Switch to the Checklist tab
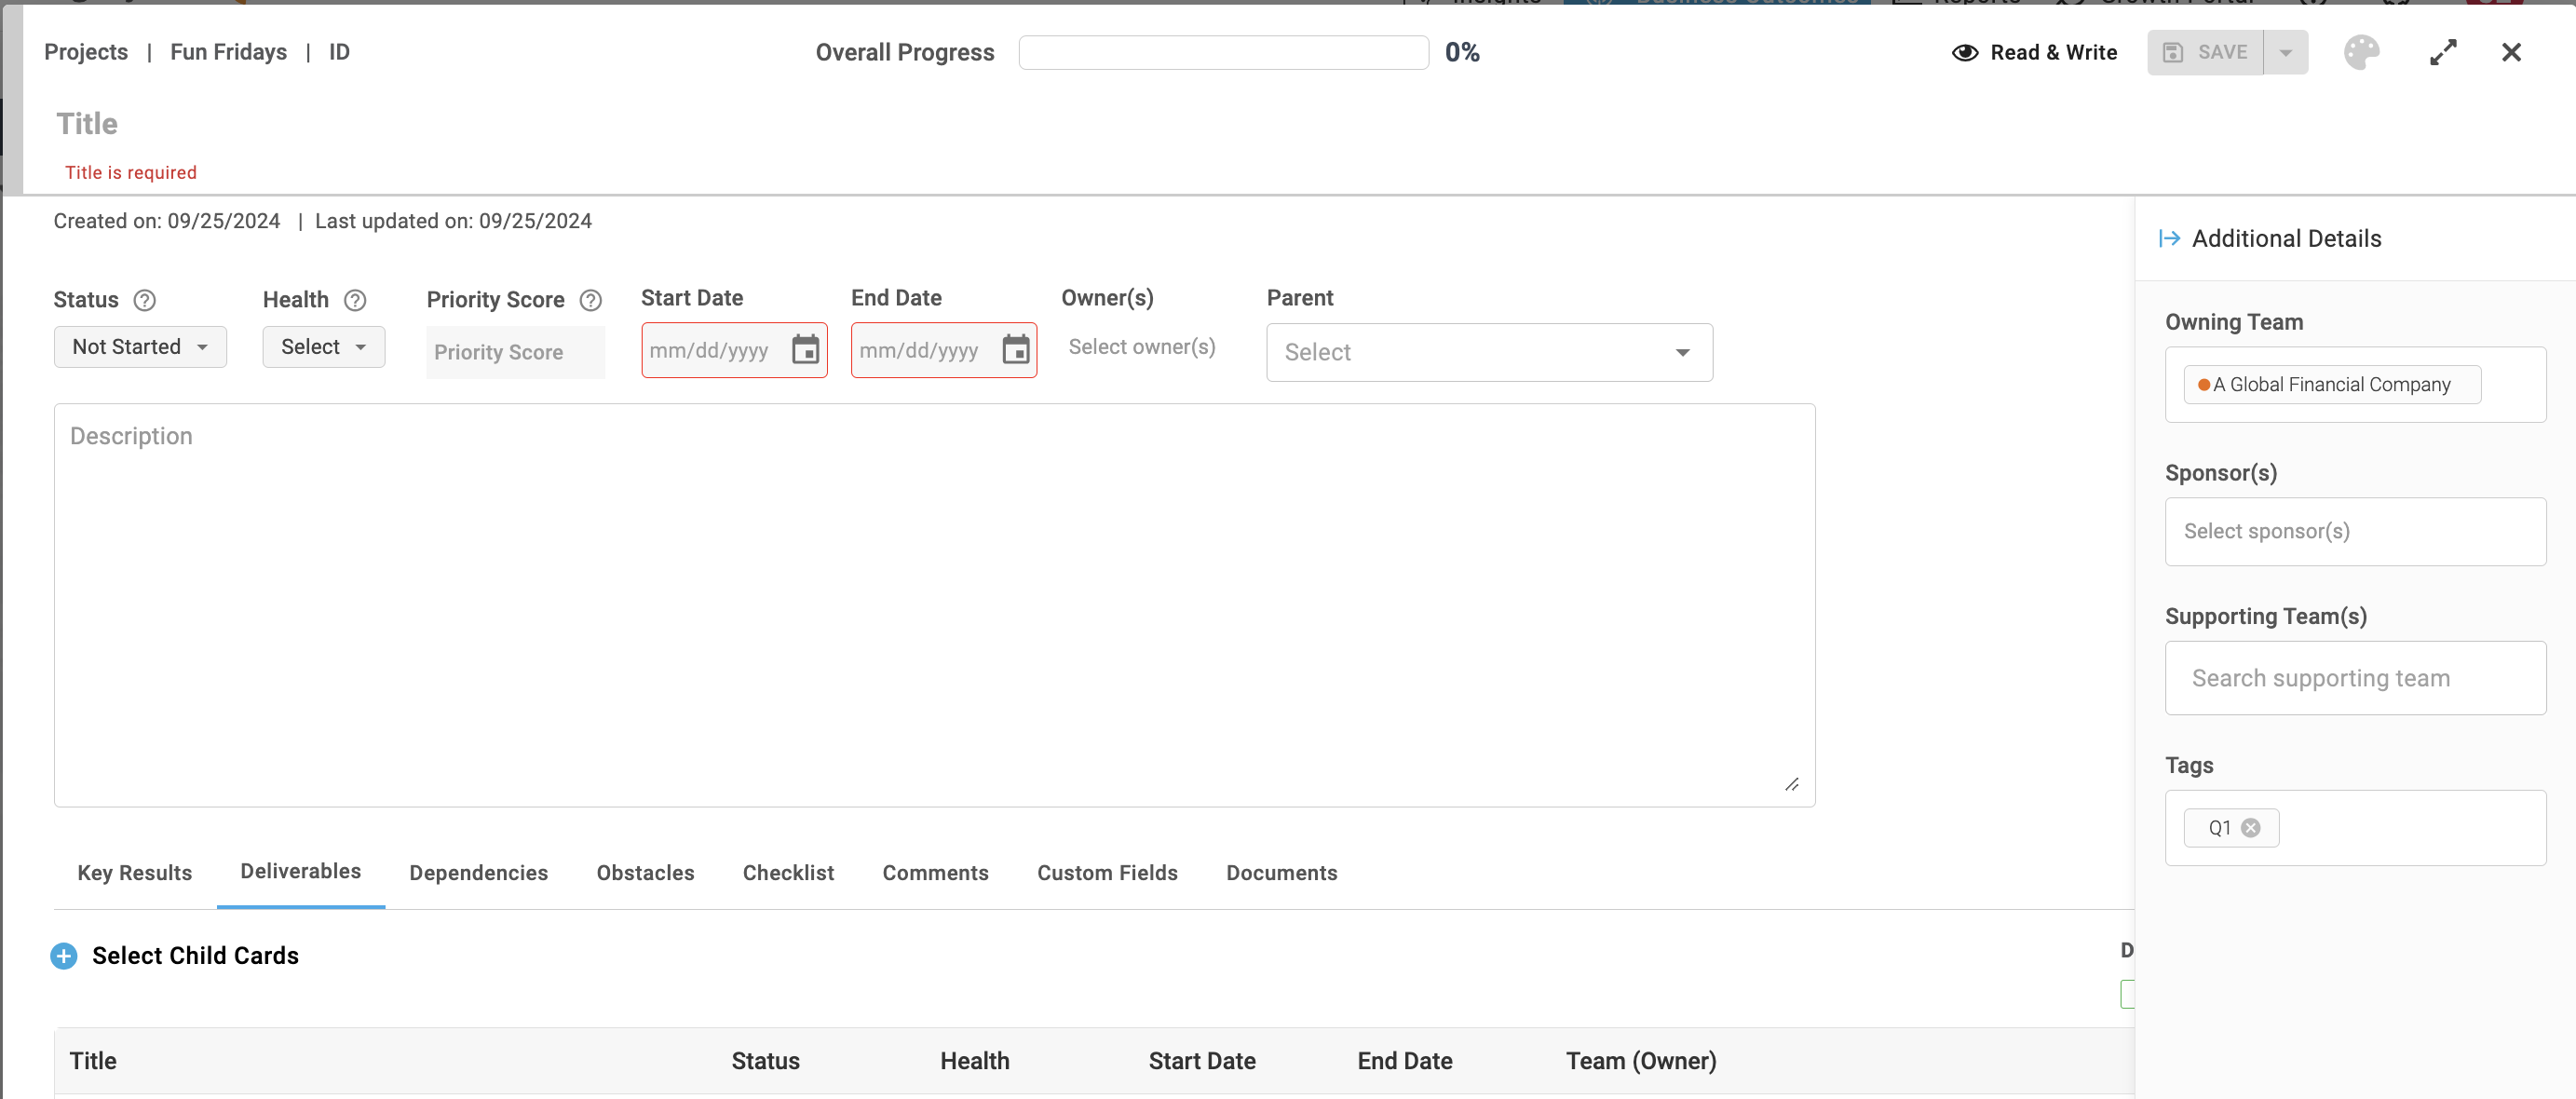 point(788,872)
